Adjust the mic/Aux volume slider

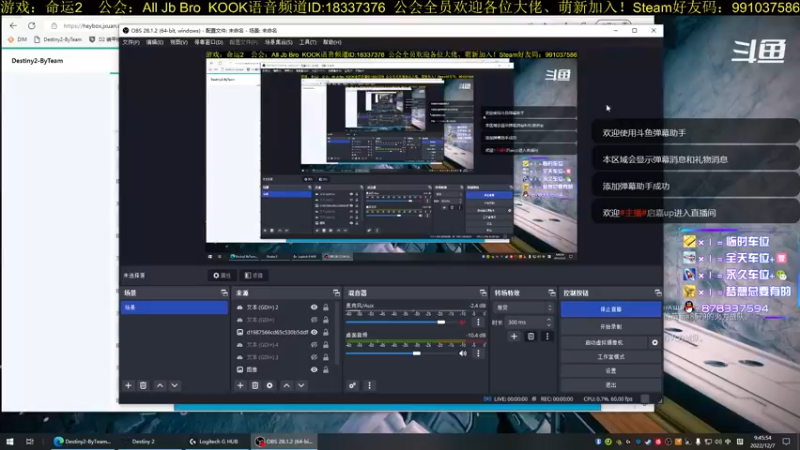click(441, 322)
